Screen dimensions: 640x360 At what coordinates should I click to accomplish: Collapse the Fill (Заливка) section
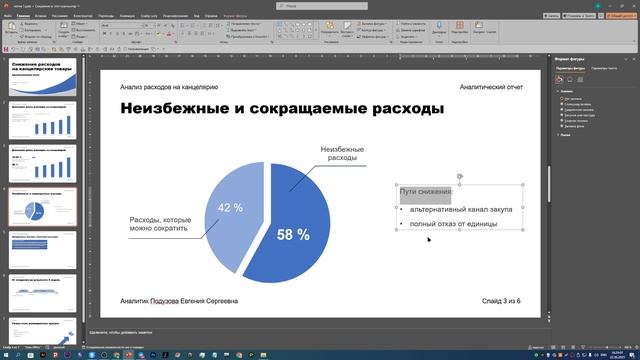tap(565, 91)
